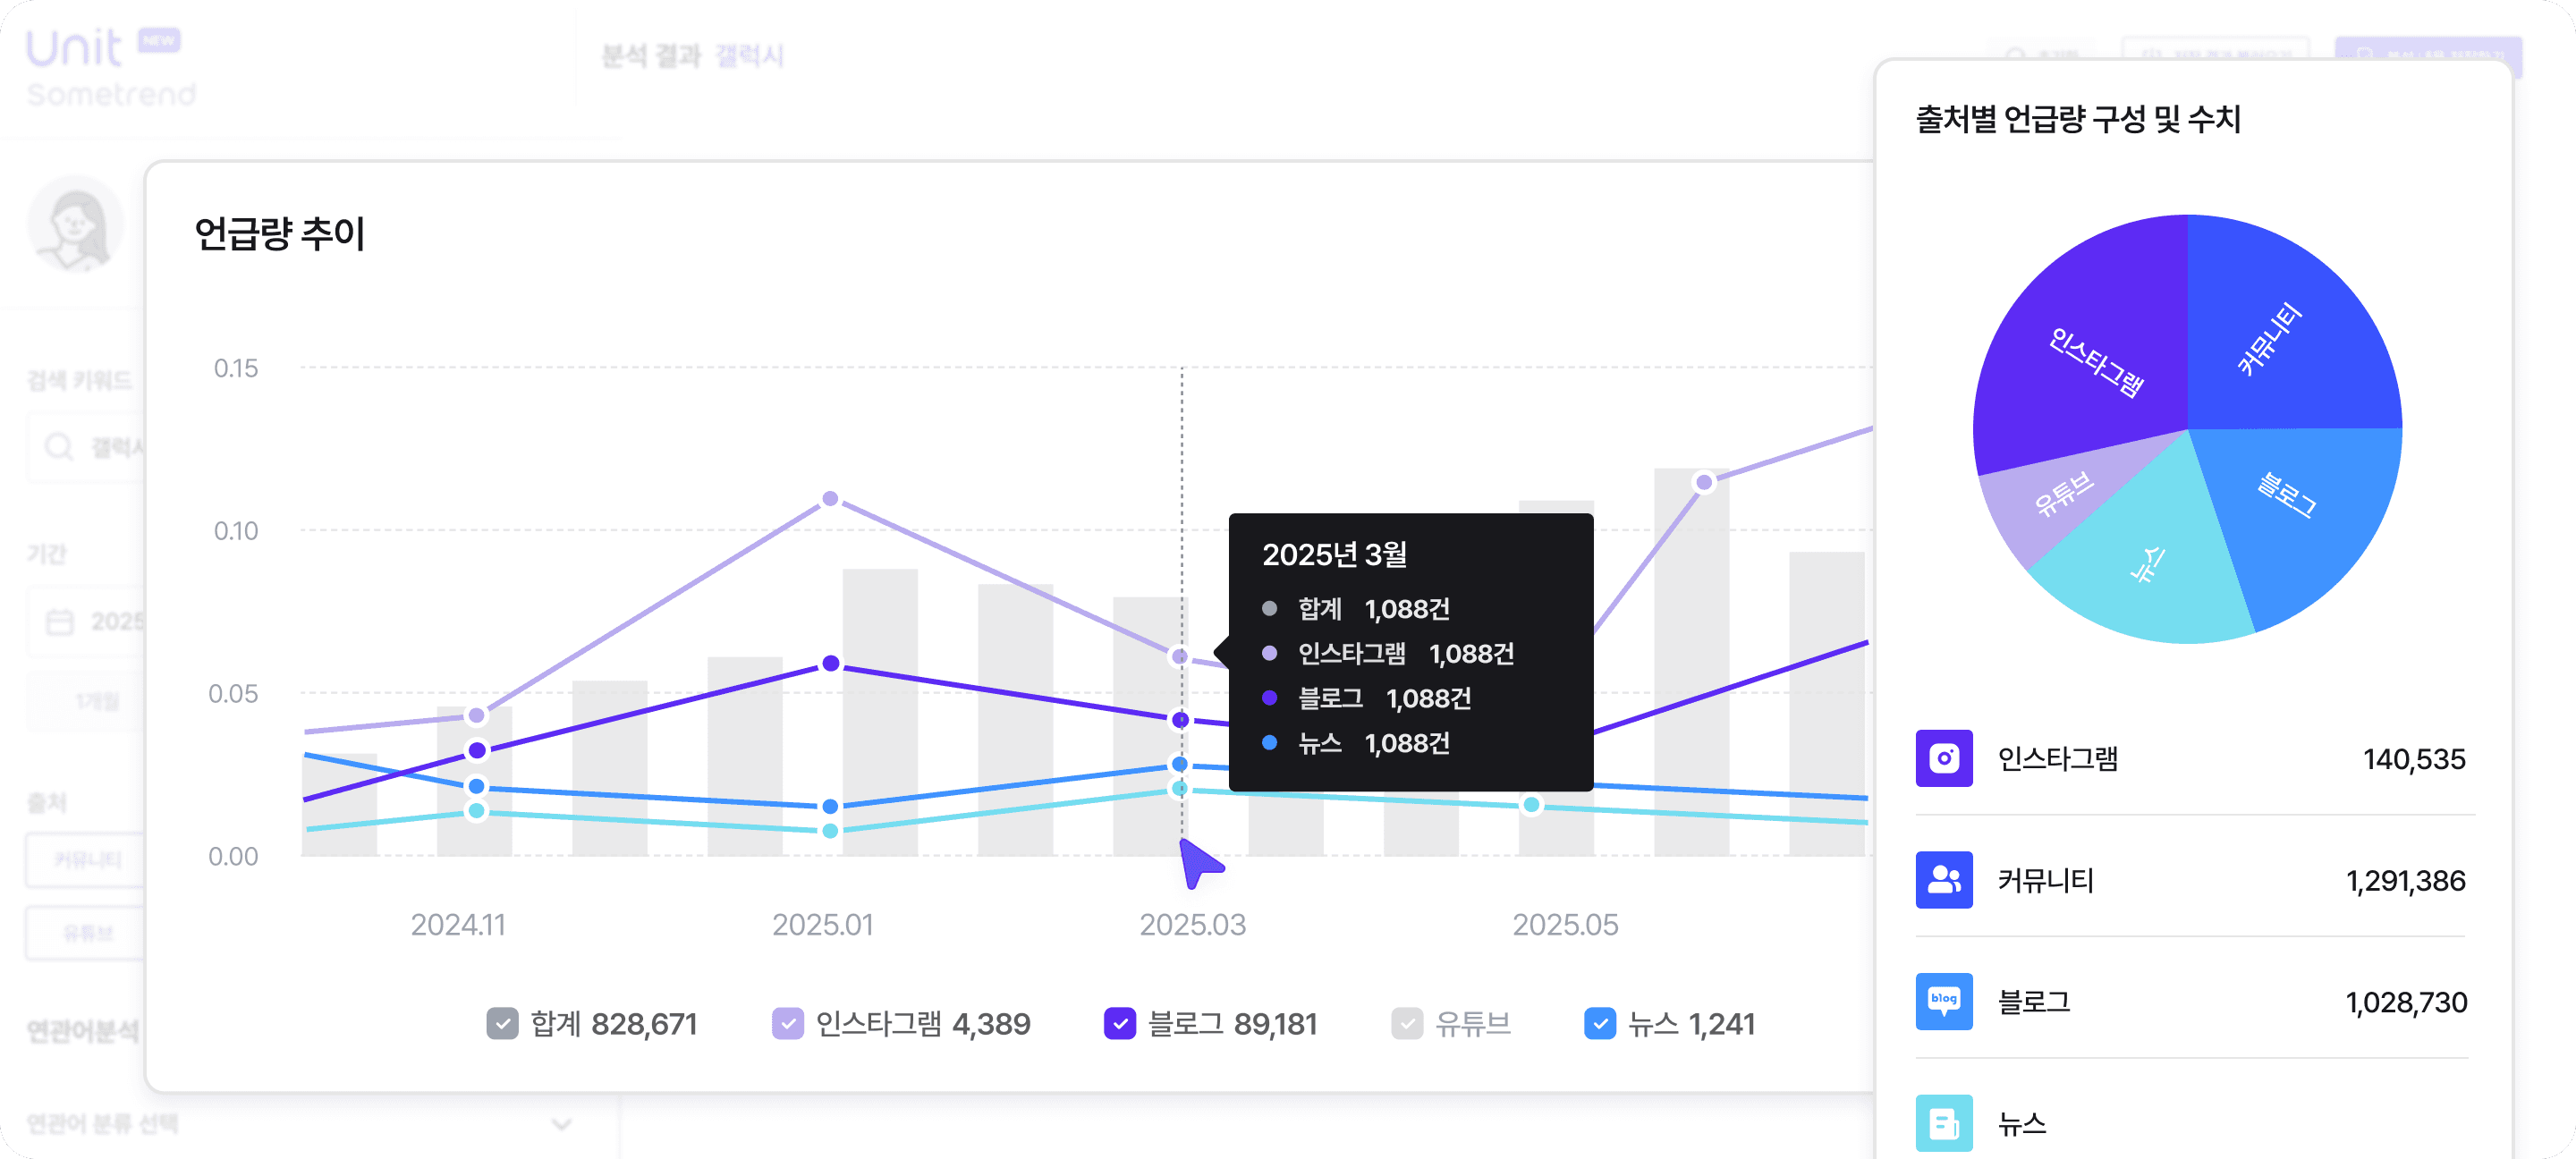Click the 2025.05 x-axis label
This screenshot has width=2576, height=1159.
(x=1564, y=924)
